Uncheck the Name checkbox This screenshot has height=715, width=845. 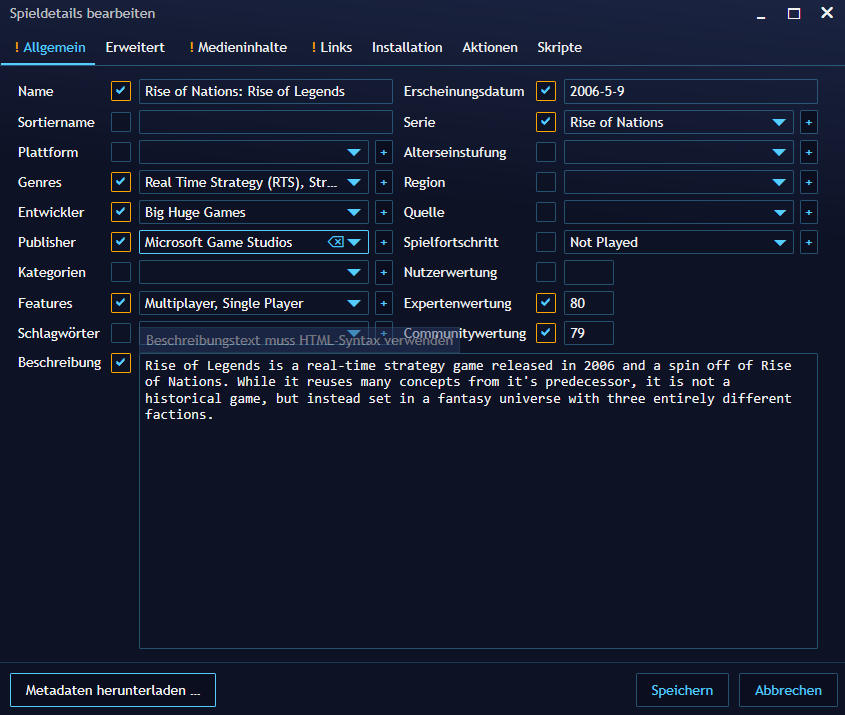[x=121, y=91]
